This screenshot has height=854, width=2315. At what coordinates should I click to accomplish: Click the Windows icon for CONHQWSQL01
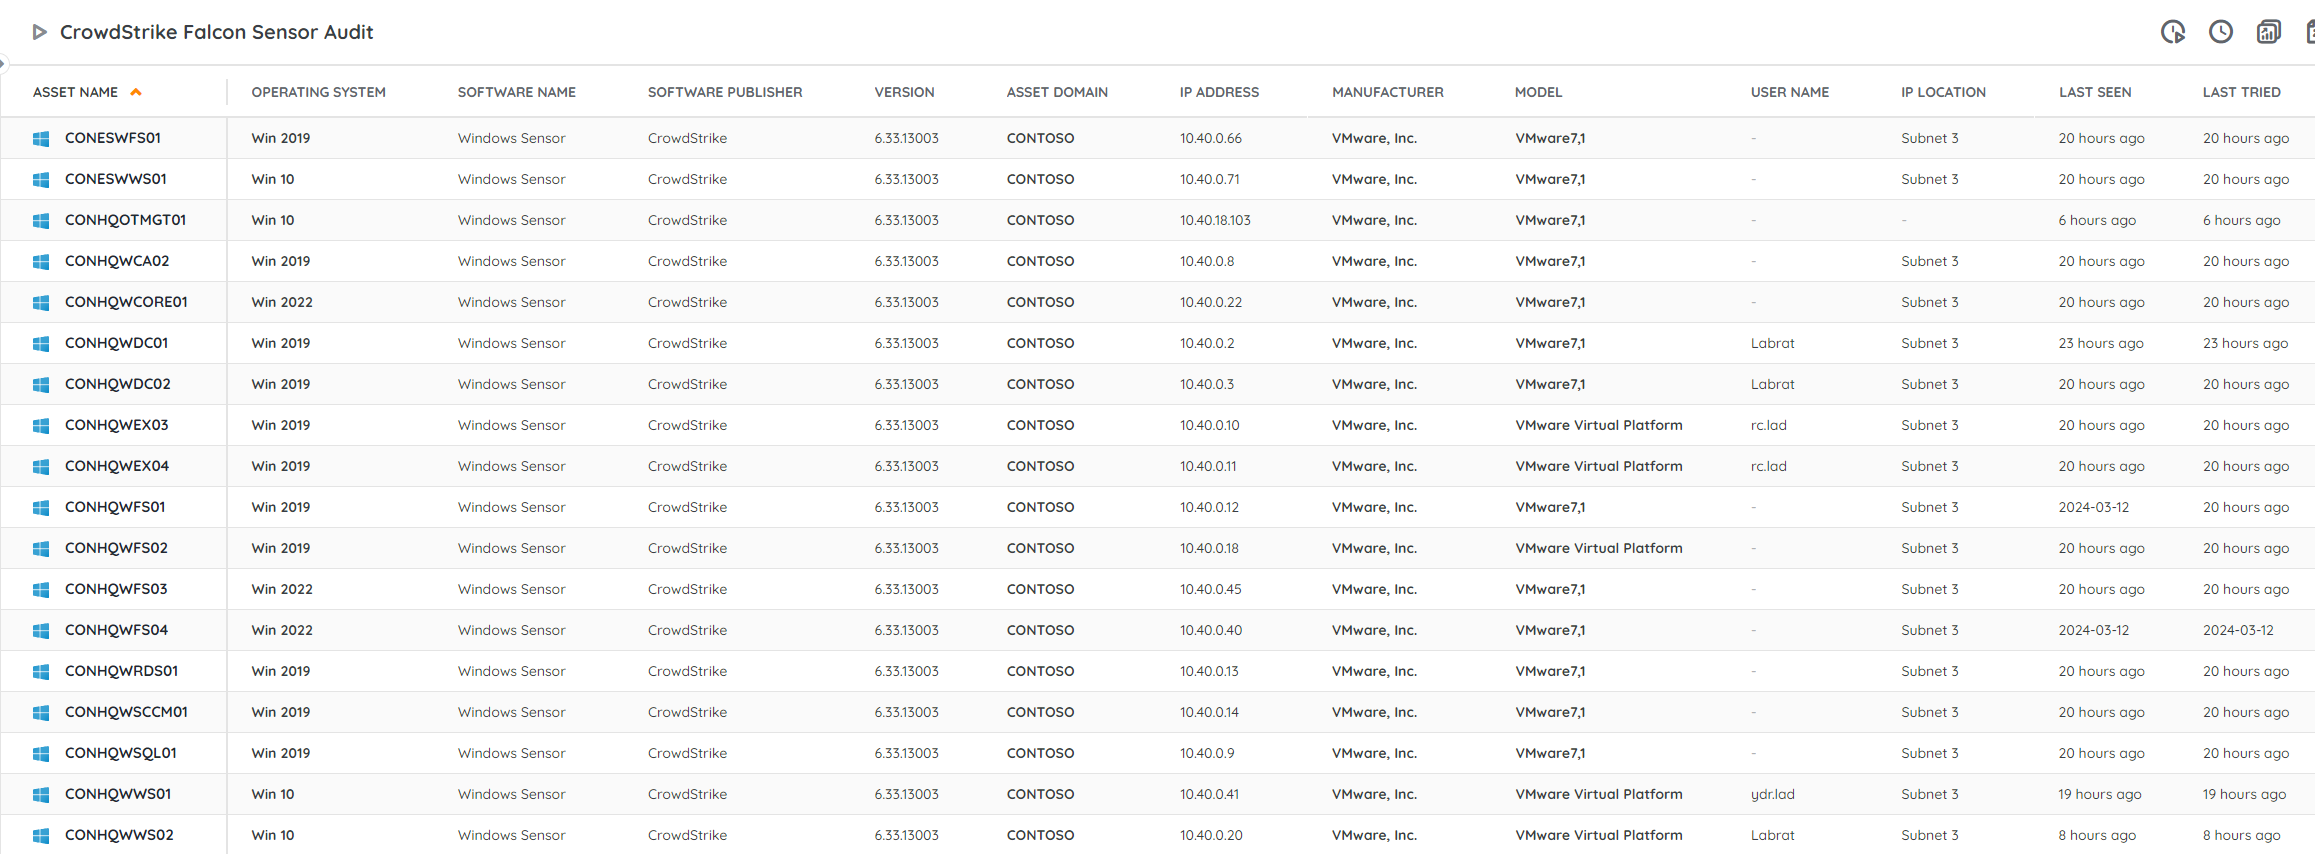[x=41, y=754]
